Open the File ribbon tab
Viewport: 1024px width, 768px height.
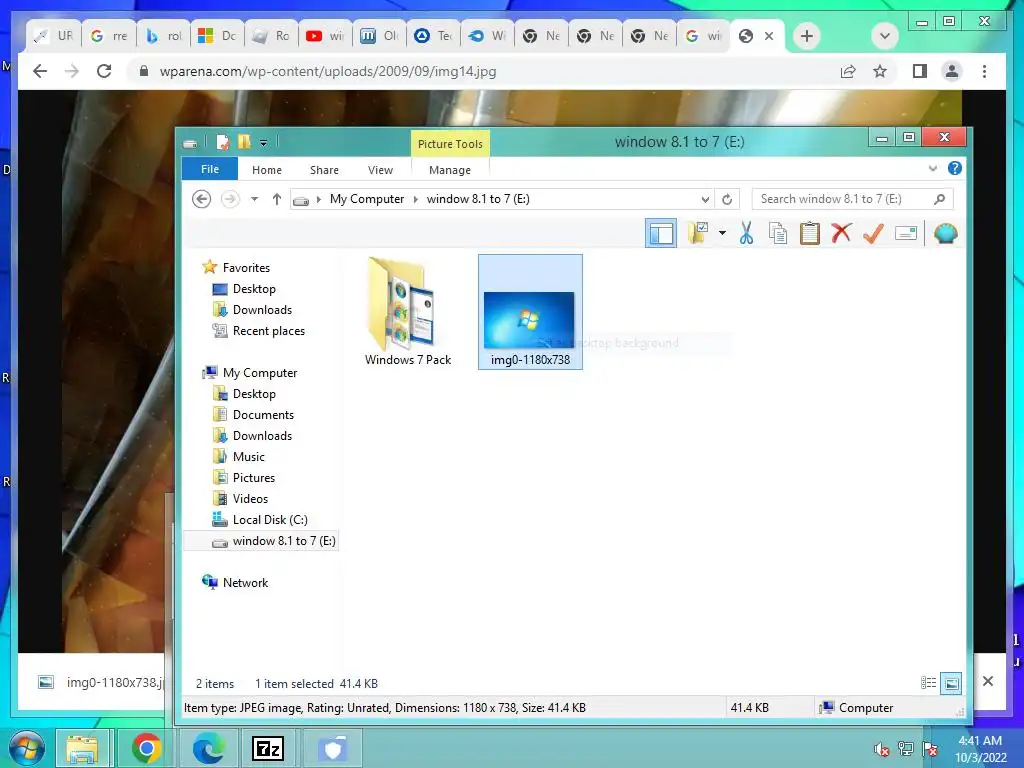210,169
